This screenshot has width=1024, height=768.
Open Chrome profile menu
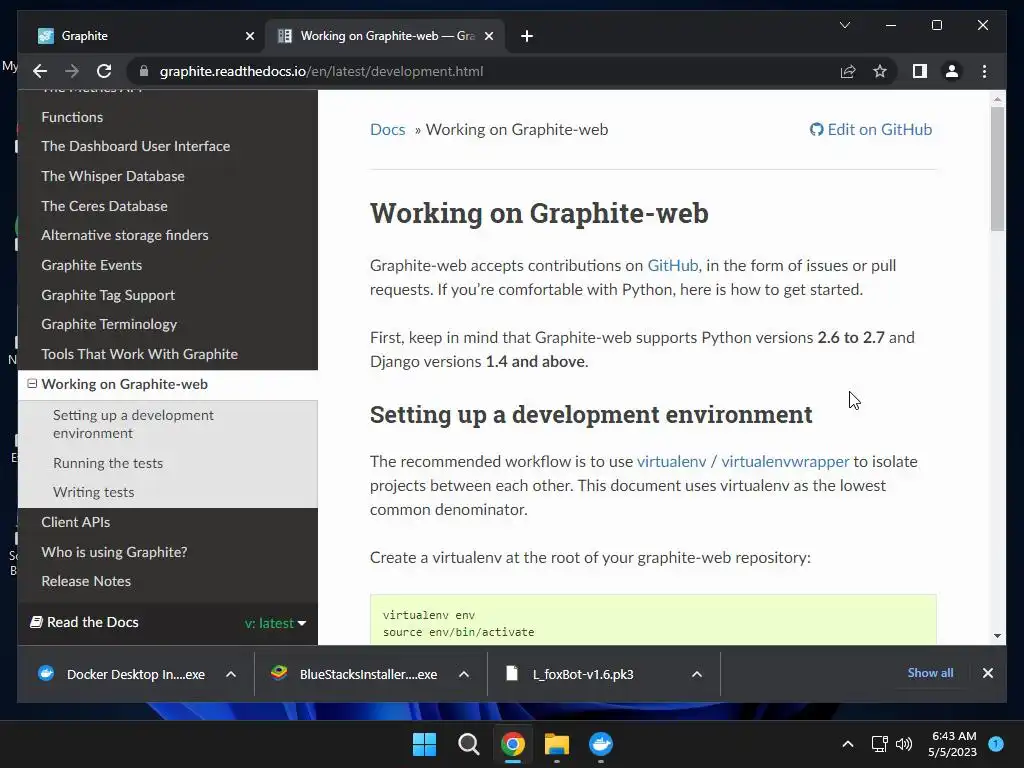click(x=952, y=71)
